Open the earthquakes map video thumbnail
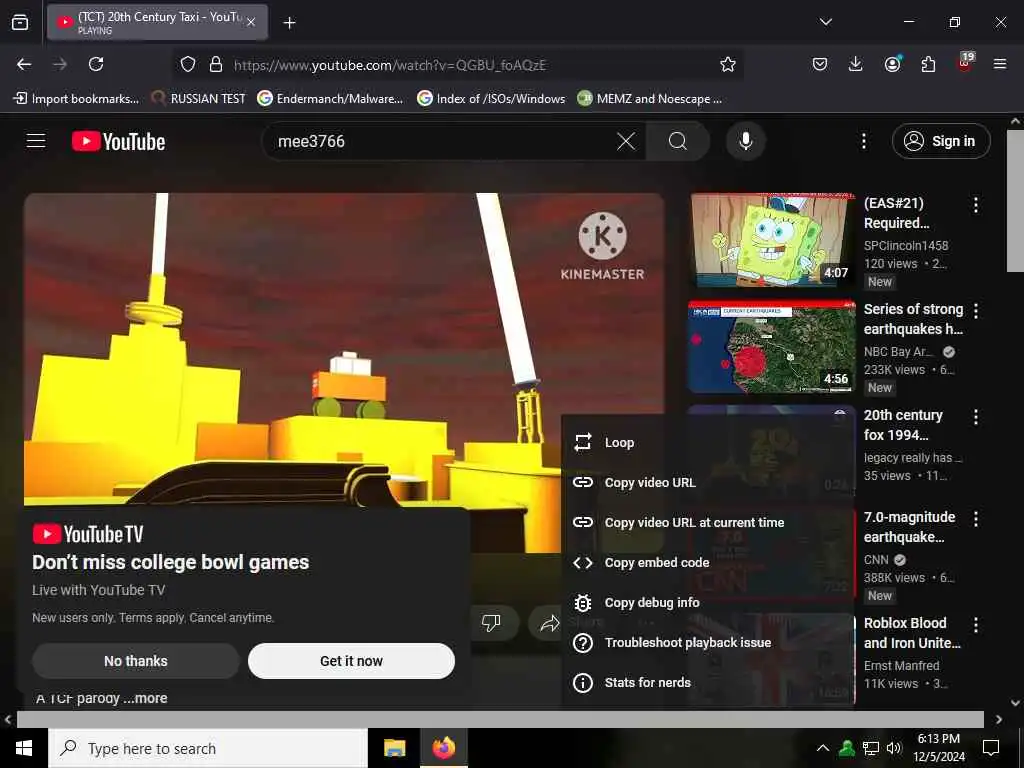1024x768 pixels. (772, 347)
